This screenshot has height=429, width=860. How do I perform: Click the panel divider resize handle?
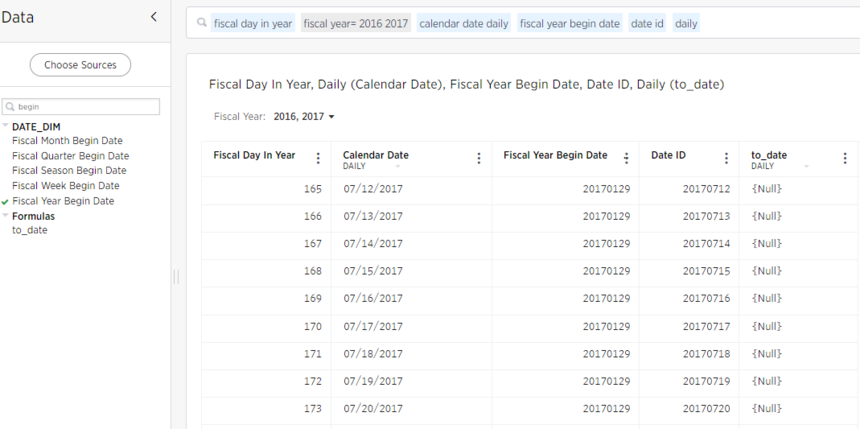(x=176, y=277)
